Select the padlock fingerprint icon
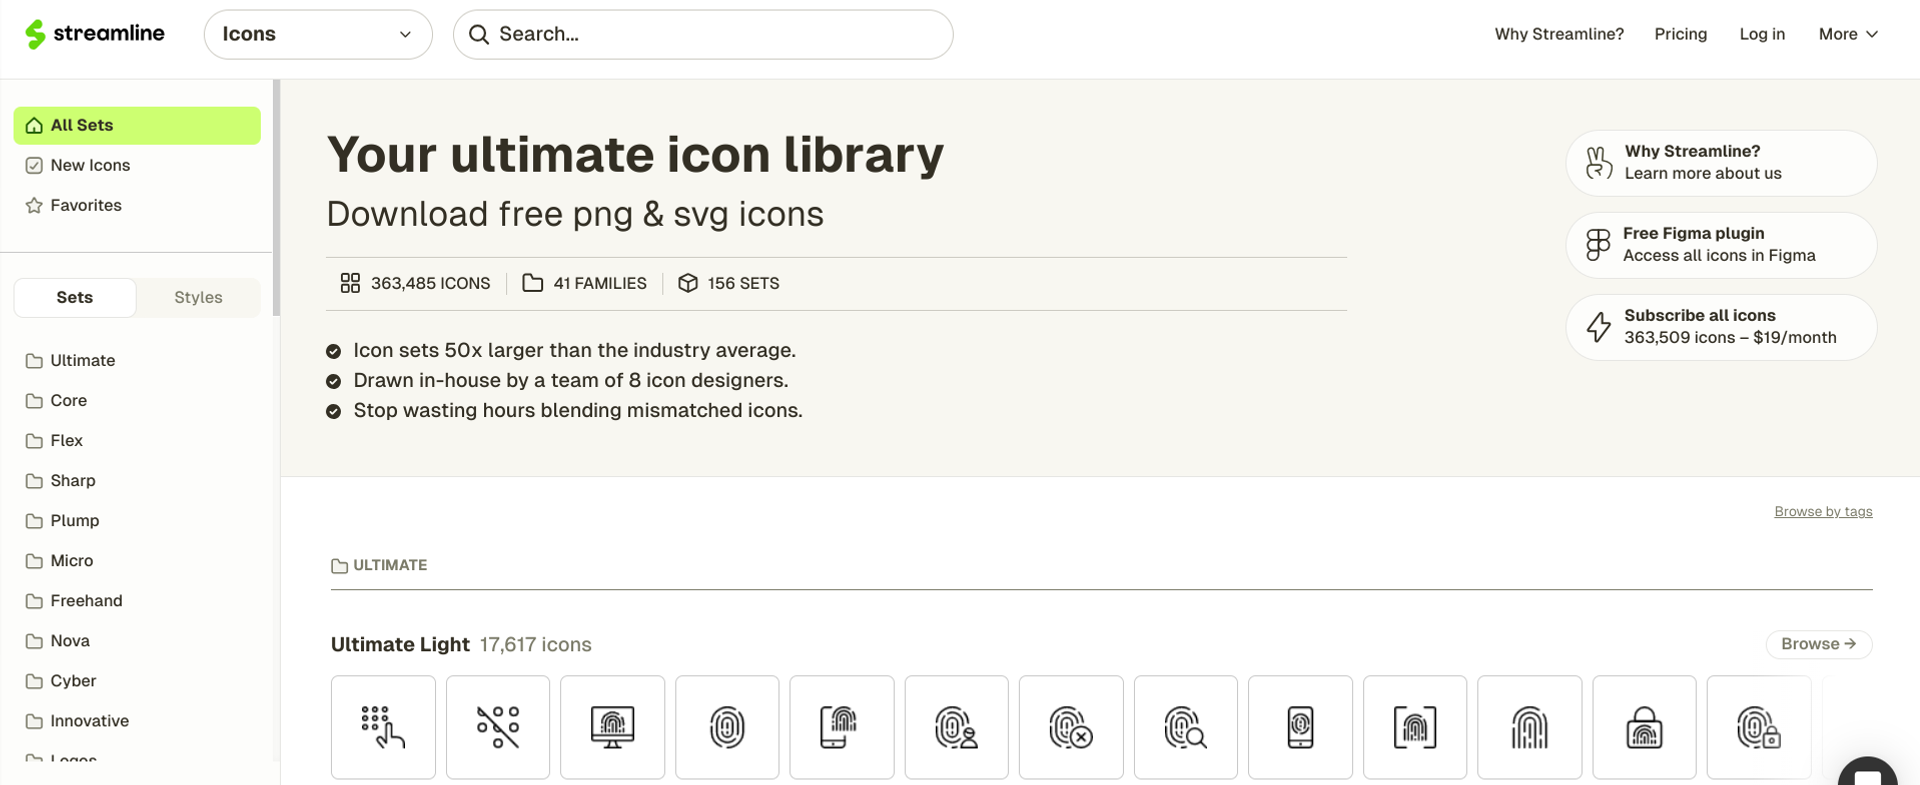This screenshot has height=785, width=1920. pos(1644,727)
